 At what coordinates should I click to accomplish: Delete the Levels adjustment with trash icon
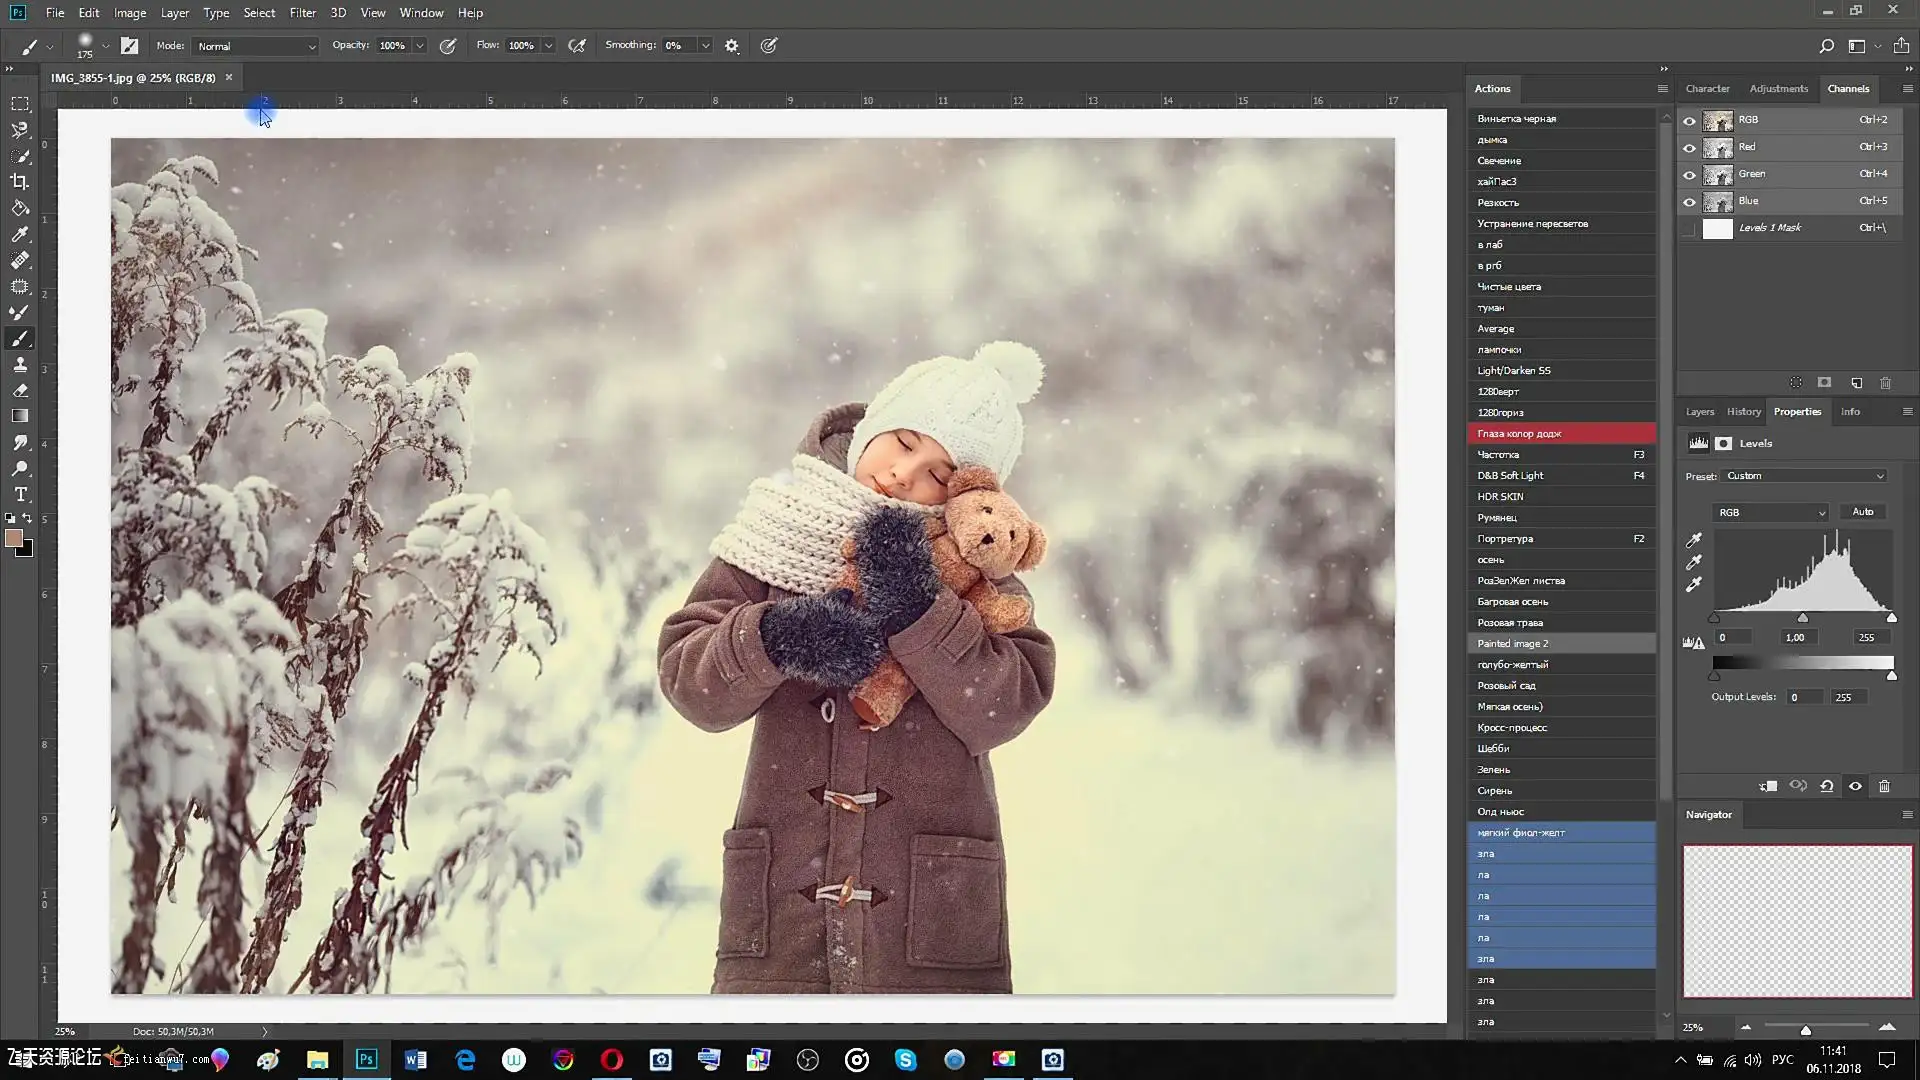pyautogui.click(x=1884, y=786)
